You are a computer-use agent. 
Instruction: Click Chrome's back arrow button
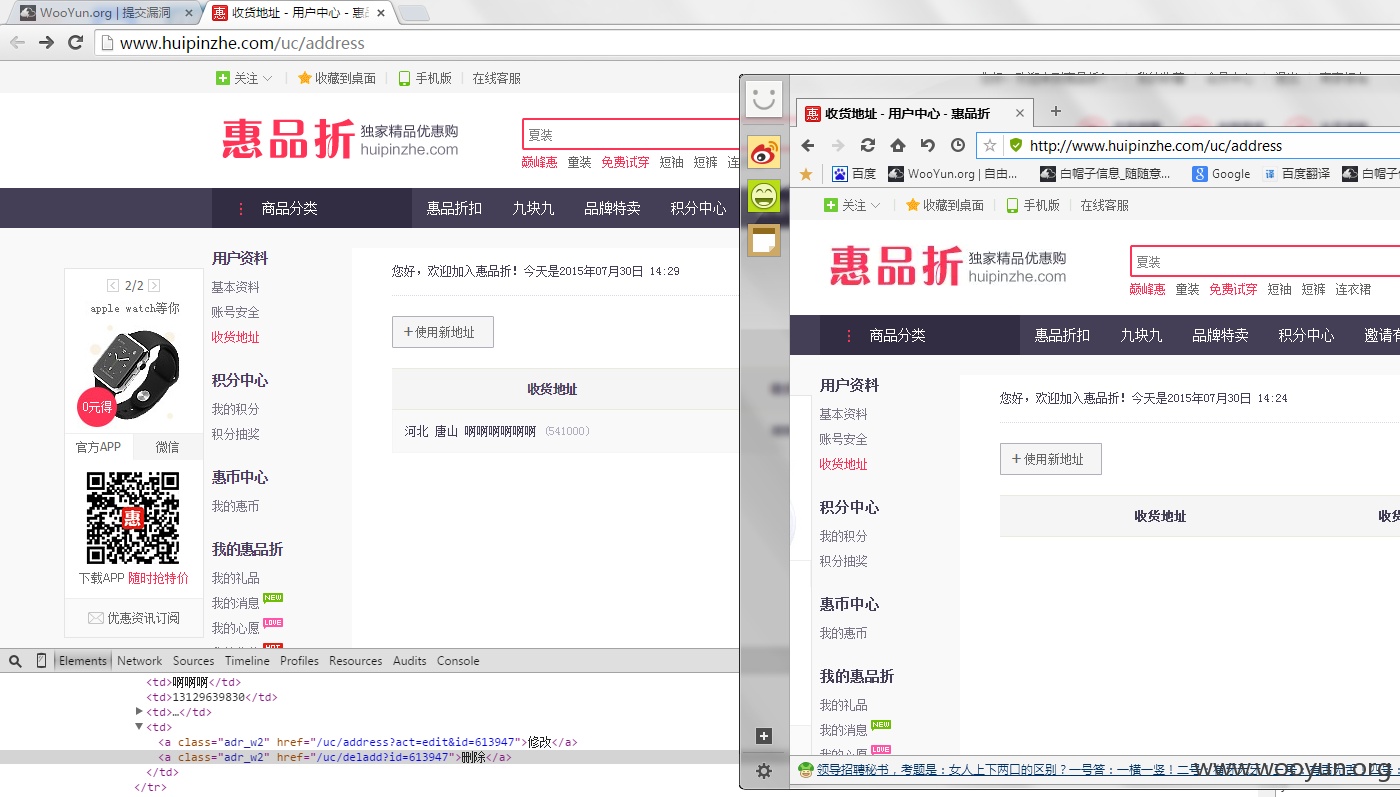[x=17, y=42]
